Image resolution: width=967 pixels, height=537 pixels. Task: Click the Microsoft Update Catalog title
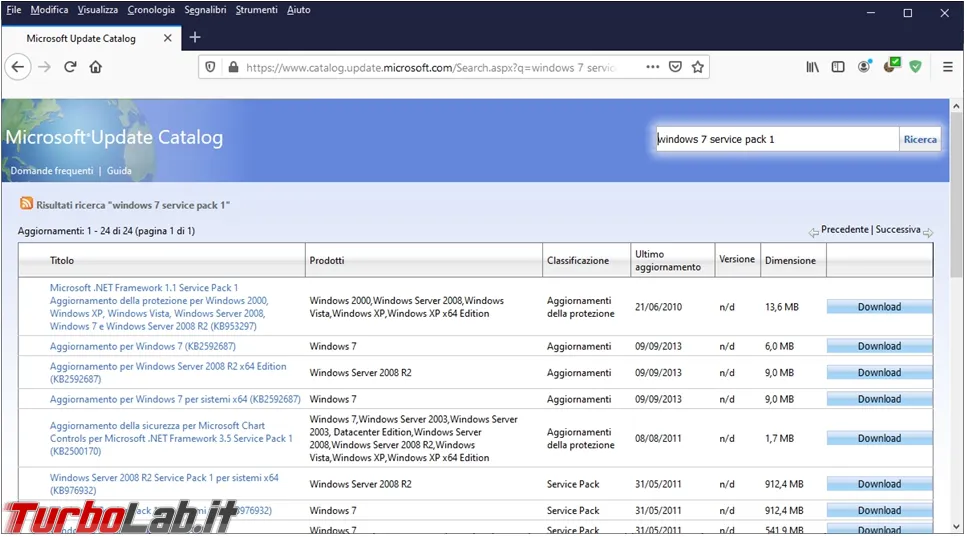(x=114, y=137)
